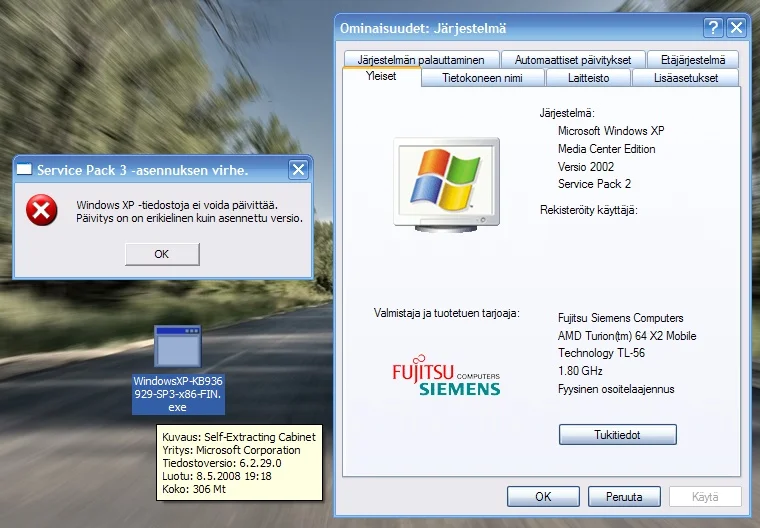Screen dimensions: 760x528
Task: Open Tukitiedot support information
Action: (617, 435)
